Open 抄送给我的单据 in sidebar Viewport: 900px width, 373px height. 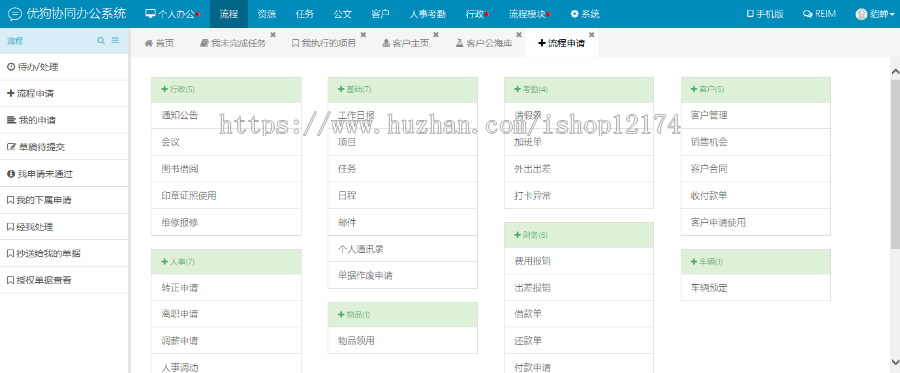[65, 254]
